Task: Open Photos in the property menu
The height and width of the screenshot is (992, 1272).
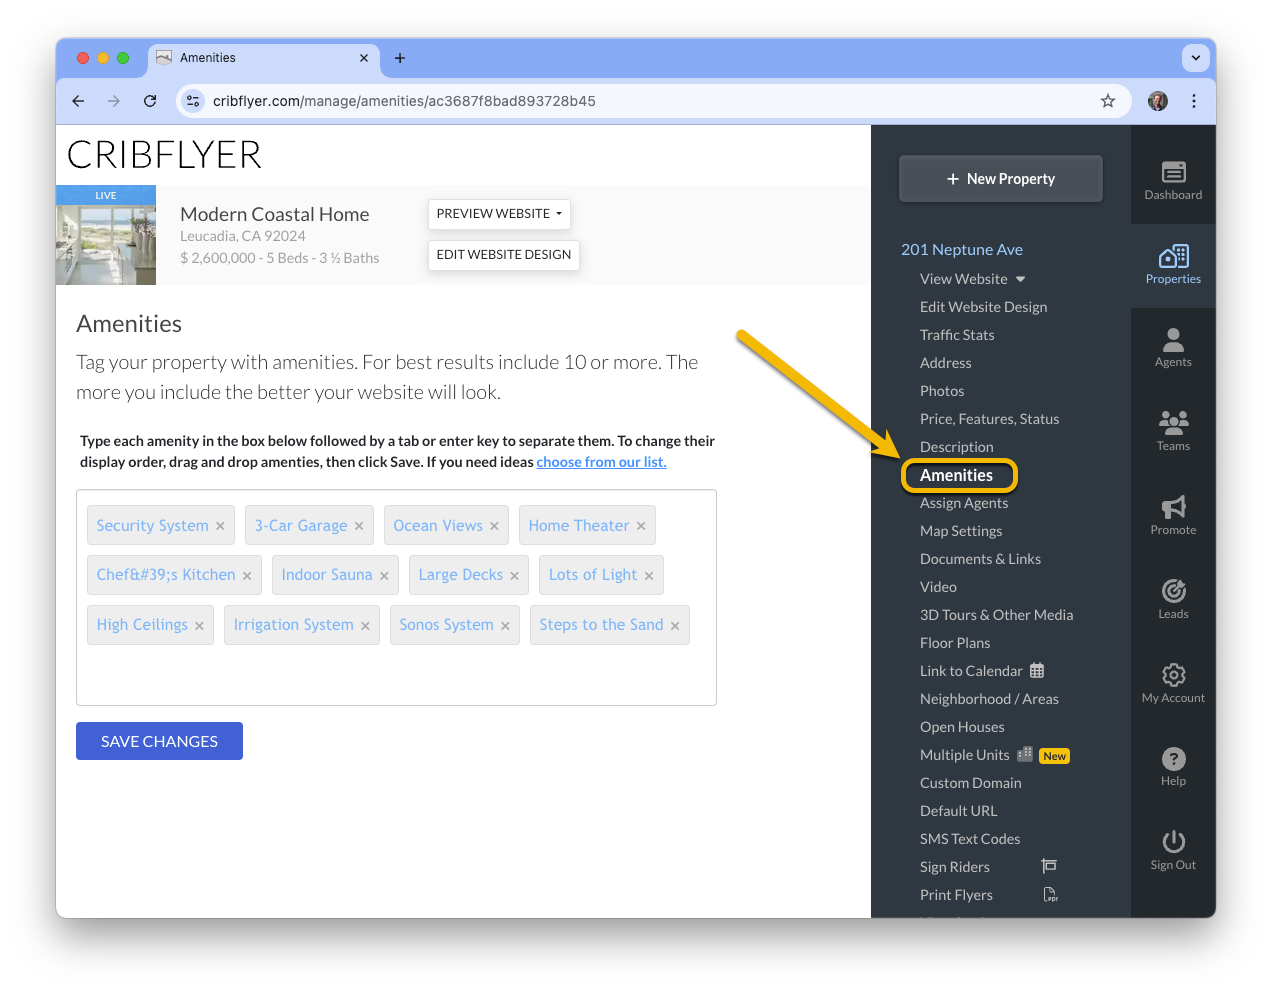Action: pyautogui.click(x=942, y=391)
